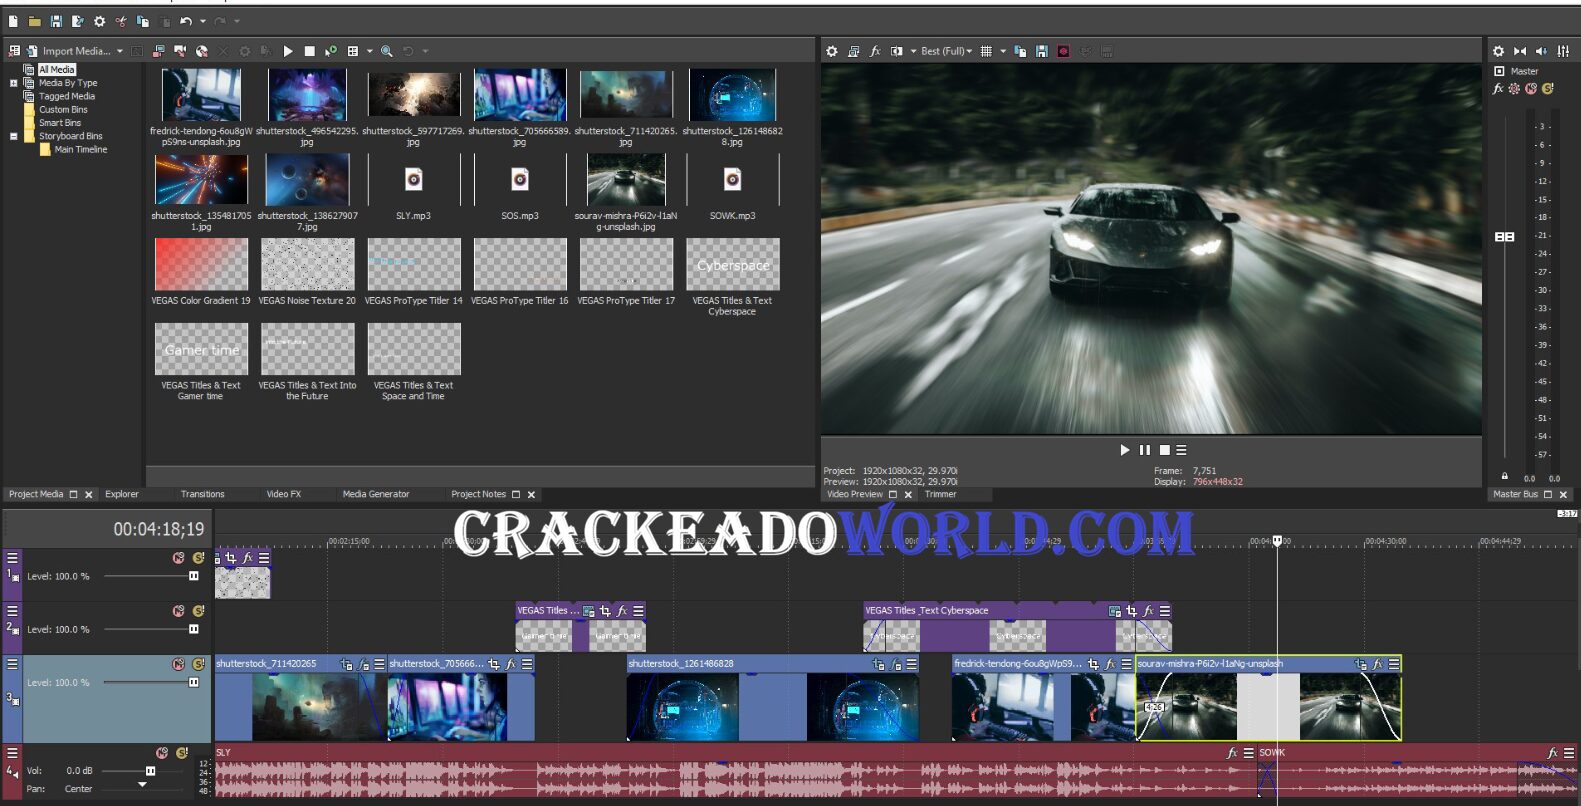Mute video track 1
Viewport: 1581px width, 806px height.
pos(178,558)
